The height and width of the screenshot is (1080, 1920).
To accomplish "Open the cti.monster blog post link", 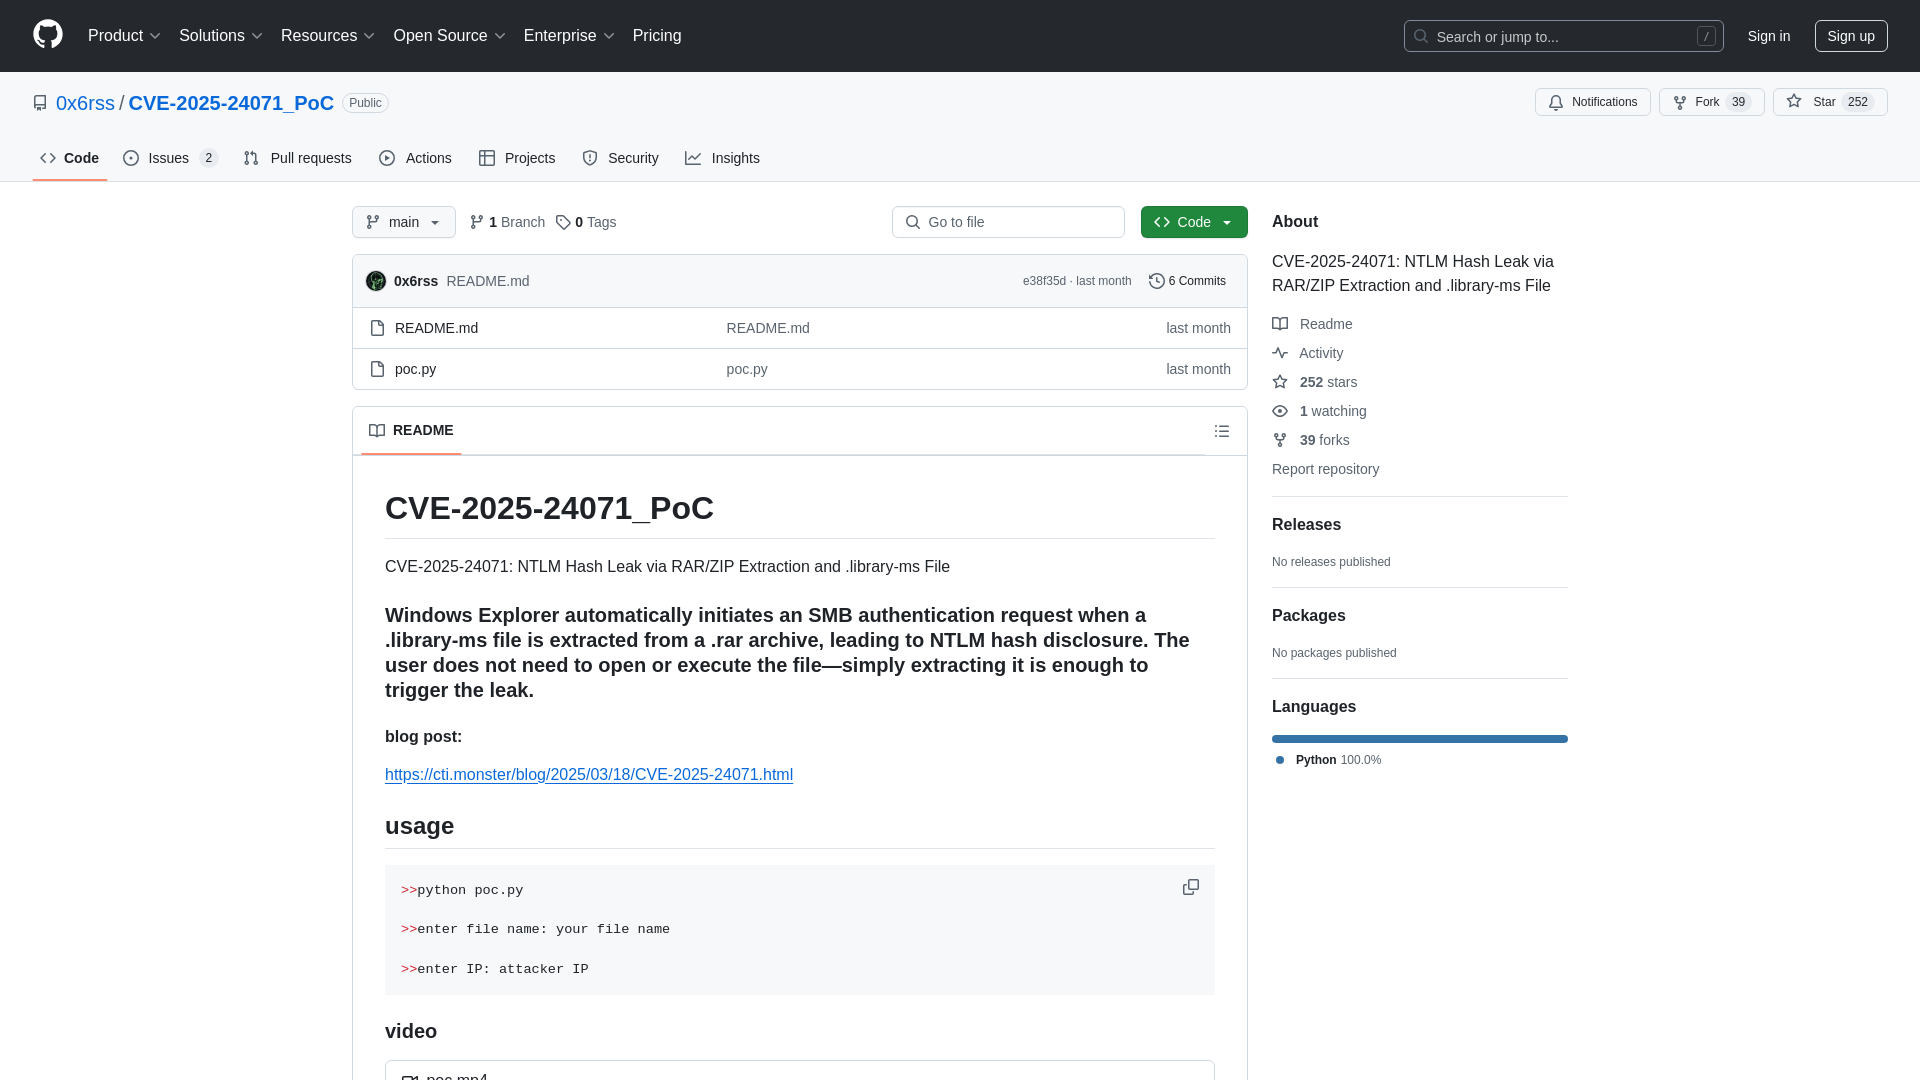I will [589, 774].
